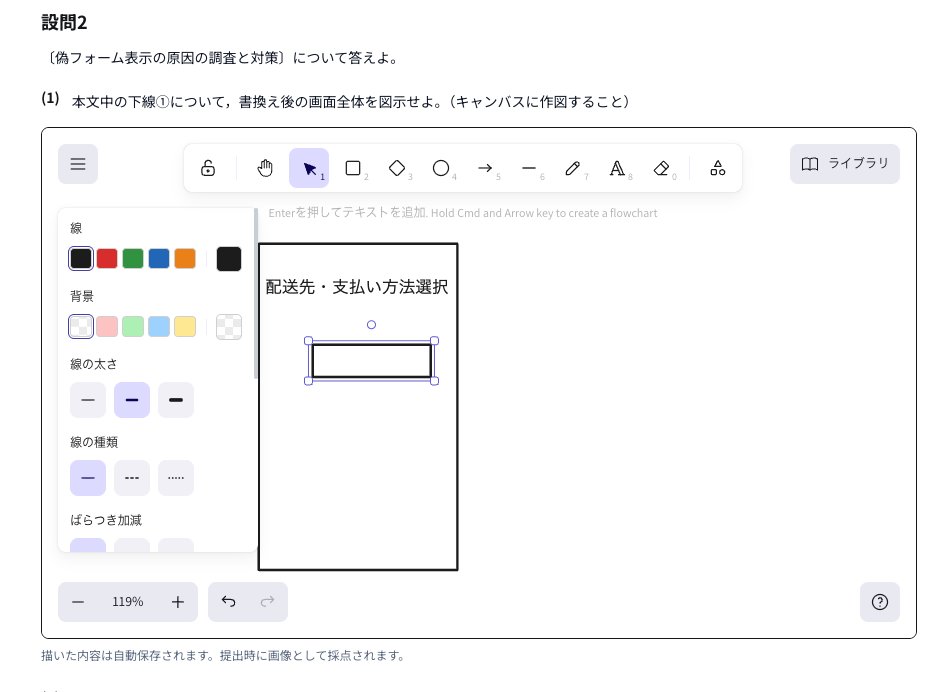Select the Line drawing tool

529,168
